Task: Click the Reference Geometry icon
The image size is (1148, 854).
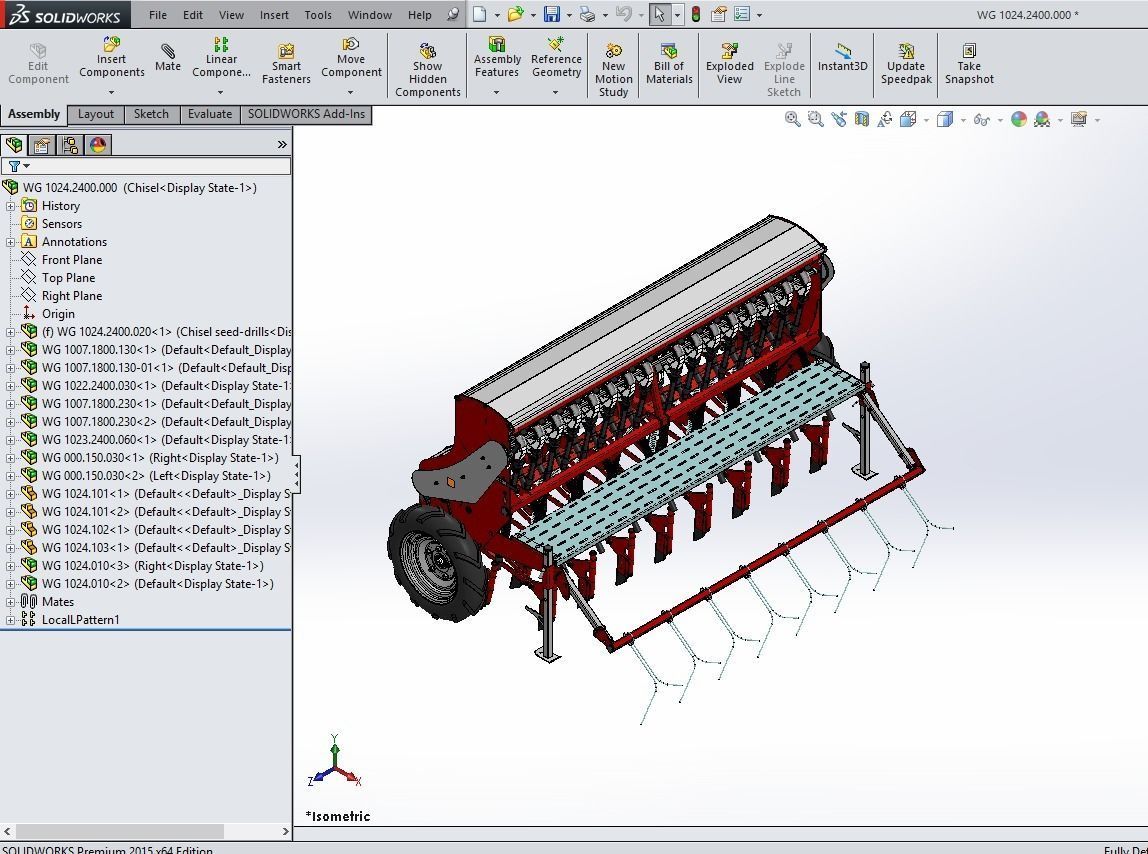Action: [556, 44]
